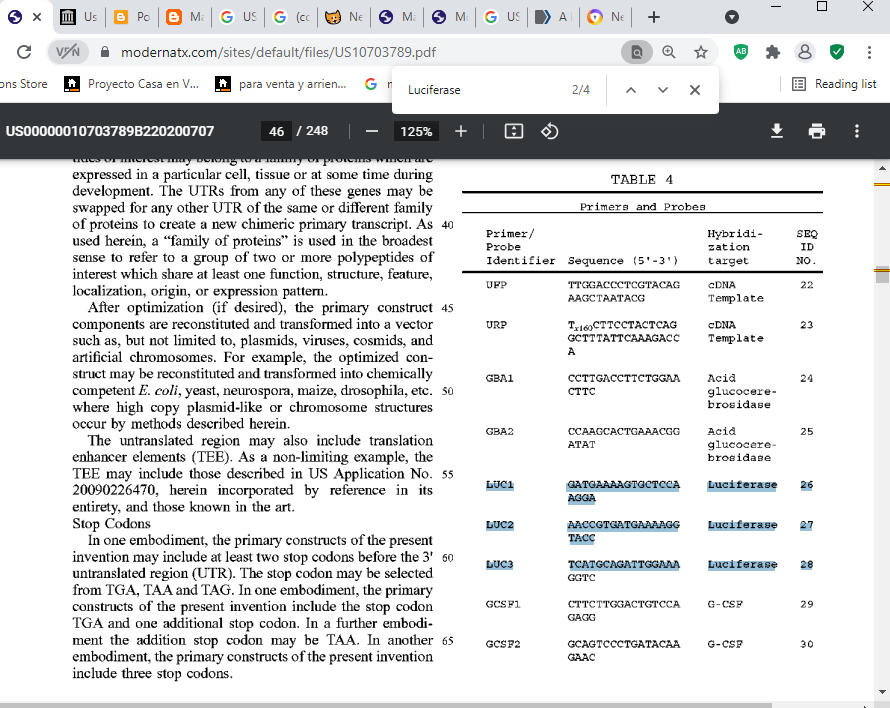Screen dimensions: 890x708
Task: Switch to the cat icon 'Ne' tab
Action: pos(348,17)
